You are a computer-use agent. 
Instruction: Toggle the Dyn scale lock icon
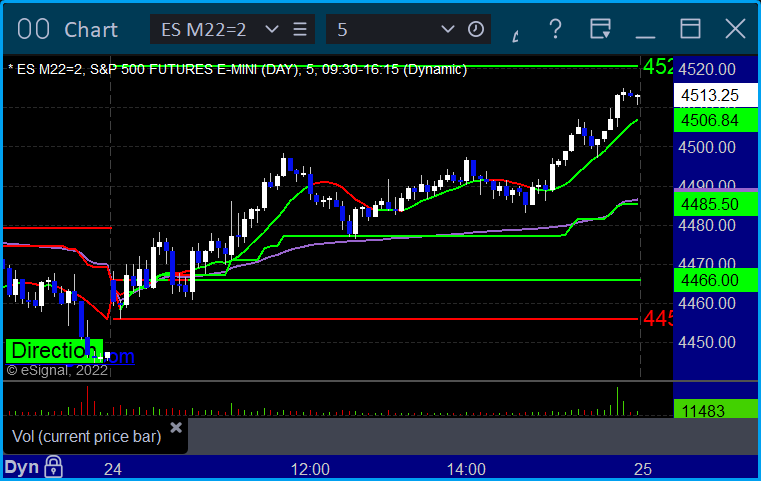click(53, 467)
